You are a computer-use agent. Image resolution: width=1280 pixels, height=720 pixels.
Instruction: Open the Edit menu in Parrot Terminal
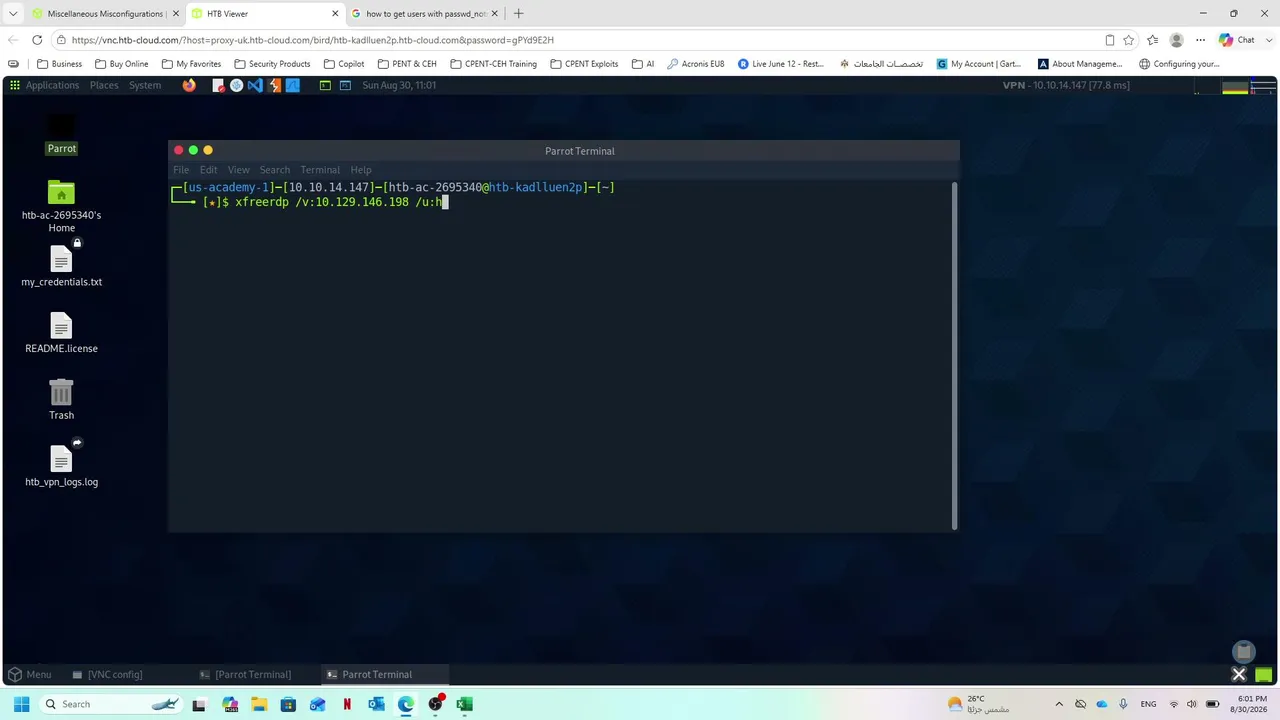point(208,170)
